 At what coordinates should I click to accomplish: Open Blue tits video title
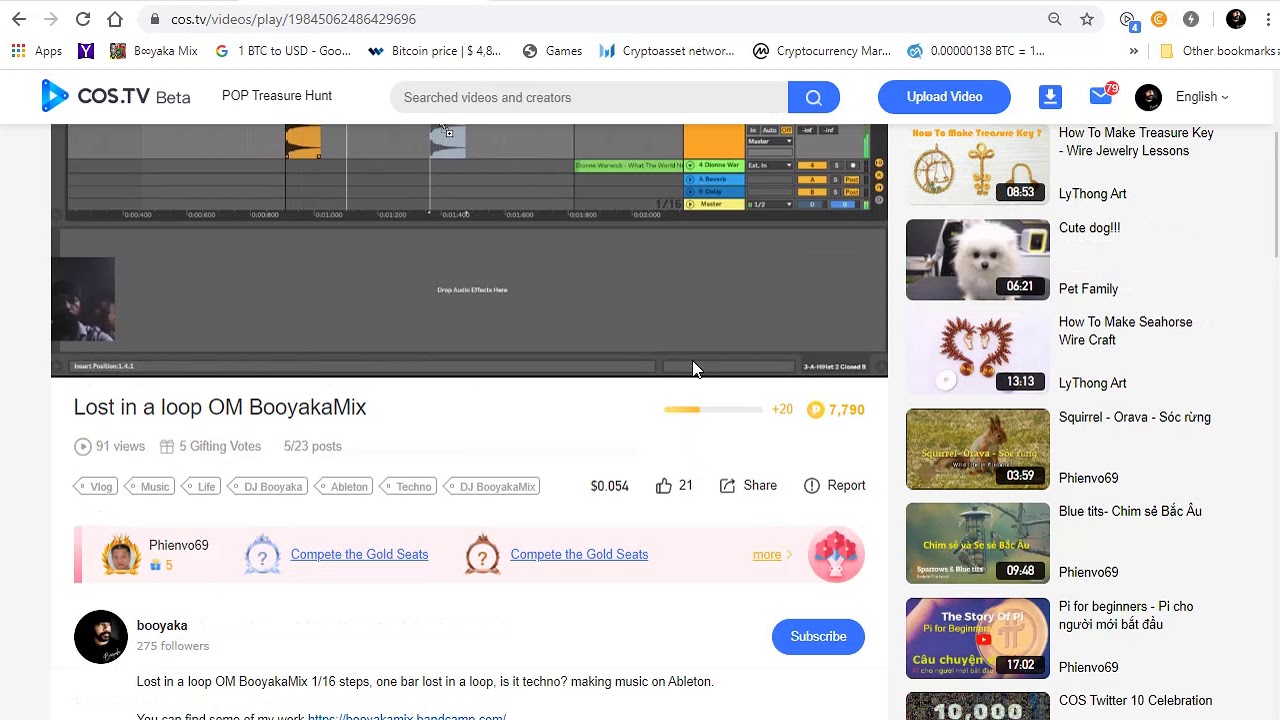click(x=1130, y=511)
